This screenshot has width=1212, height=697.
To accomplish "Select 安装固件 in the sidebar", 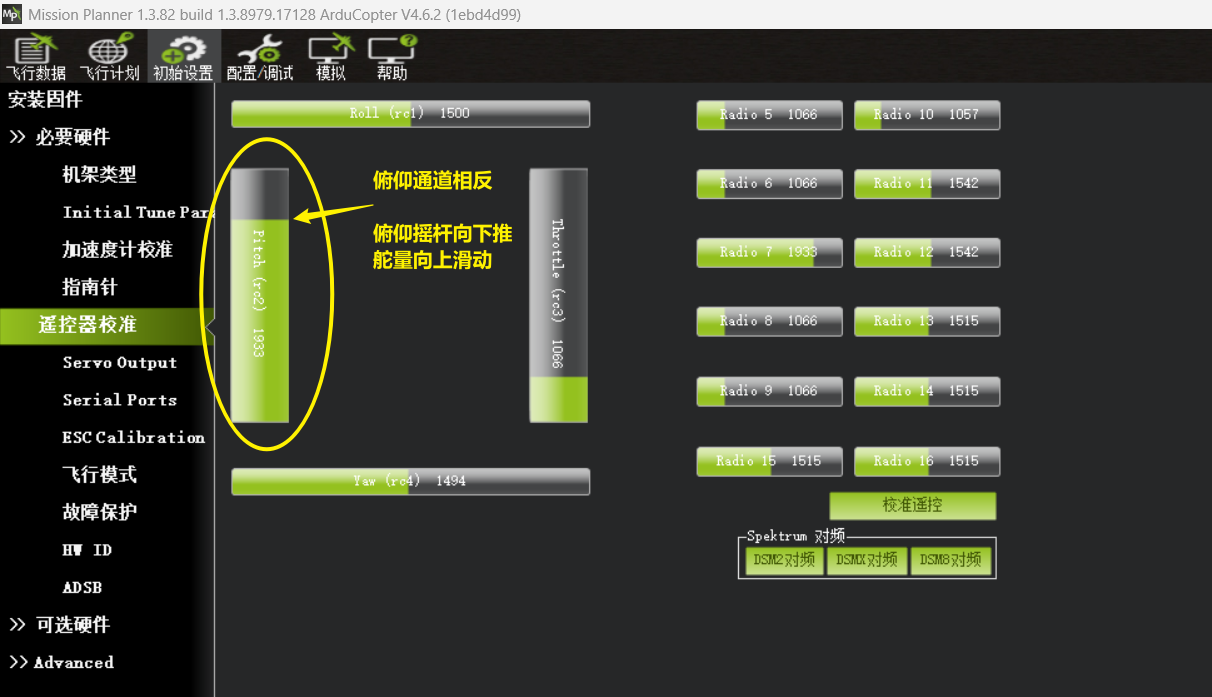I will point(46,100).
